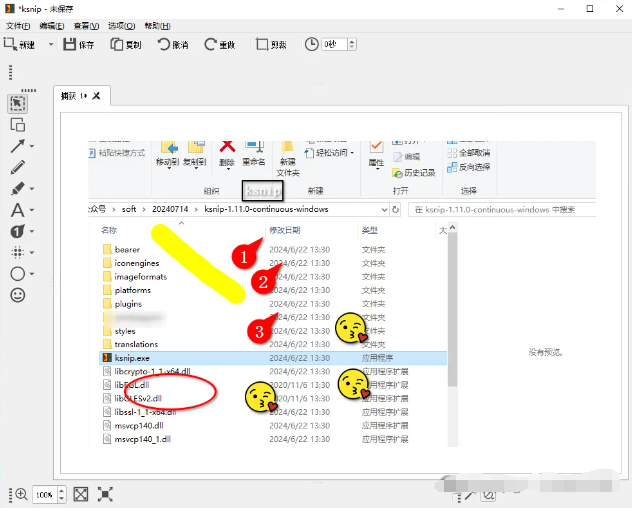Image resolution: width=632 pixels, height=508 pixels.
Task: Click the 20240714 breadcrumb in the captured image
Action: click(x=170, y=209)
